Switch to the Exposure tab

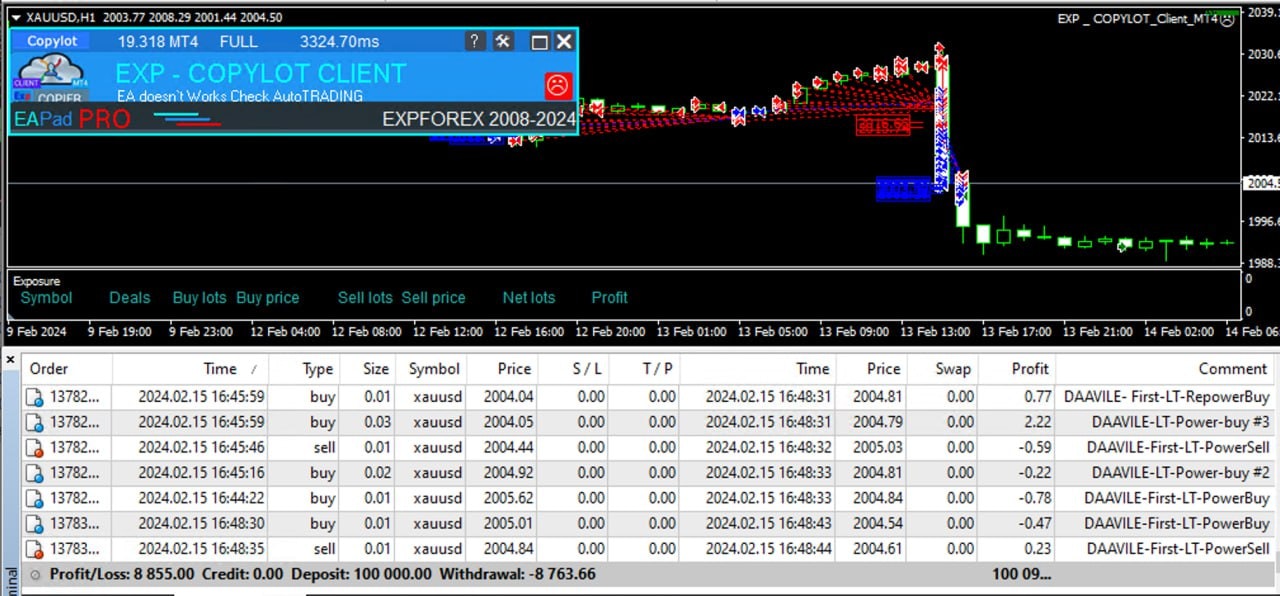tap(37, 281)
